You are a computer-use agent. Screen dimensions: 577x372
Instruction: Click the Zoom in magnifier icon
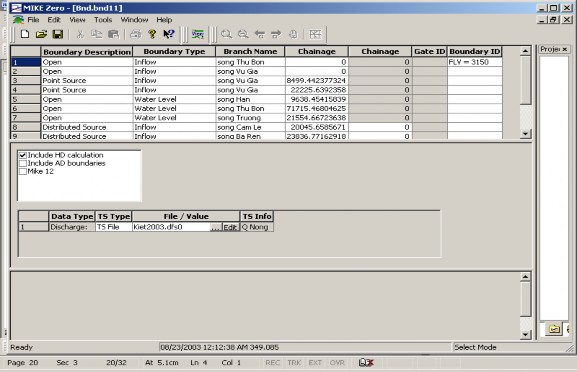click(x=226, y=34)
